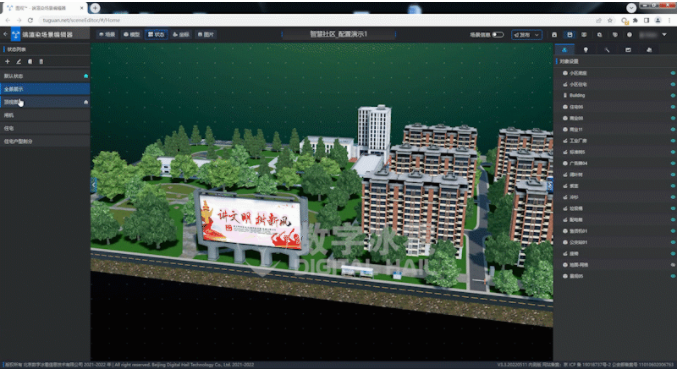Toggle visibility eye for 广告牌04 row

pos(673,163)
